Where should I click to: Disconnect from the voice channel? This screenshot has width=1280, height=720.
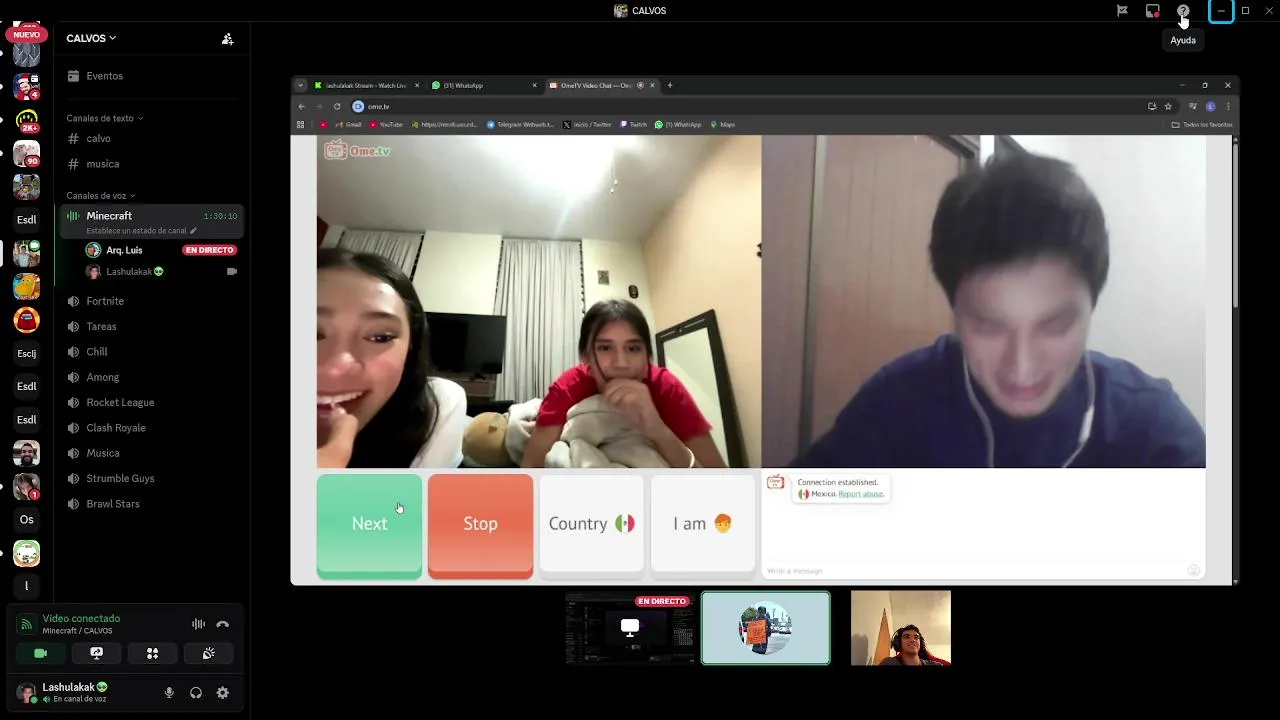click(x=222, y=624)
